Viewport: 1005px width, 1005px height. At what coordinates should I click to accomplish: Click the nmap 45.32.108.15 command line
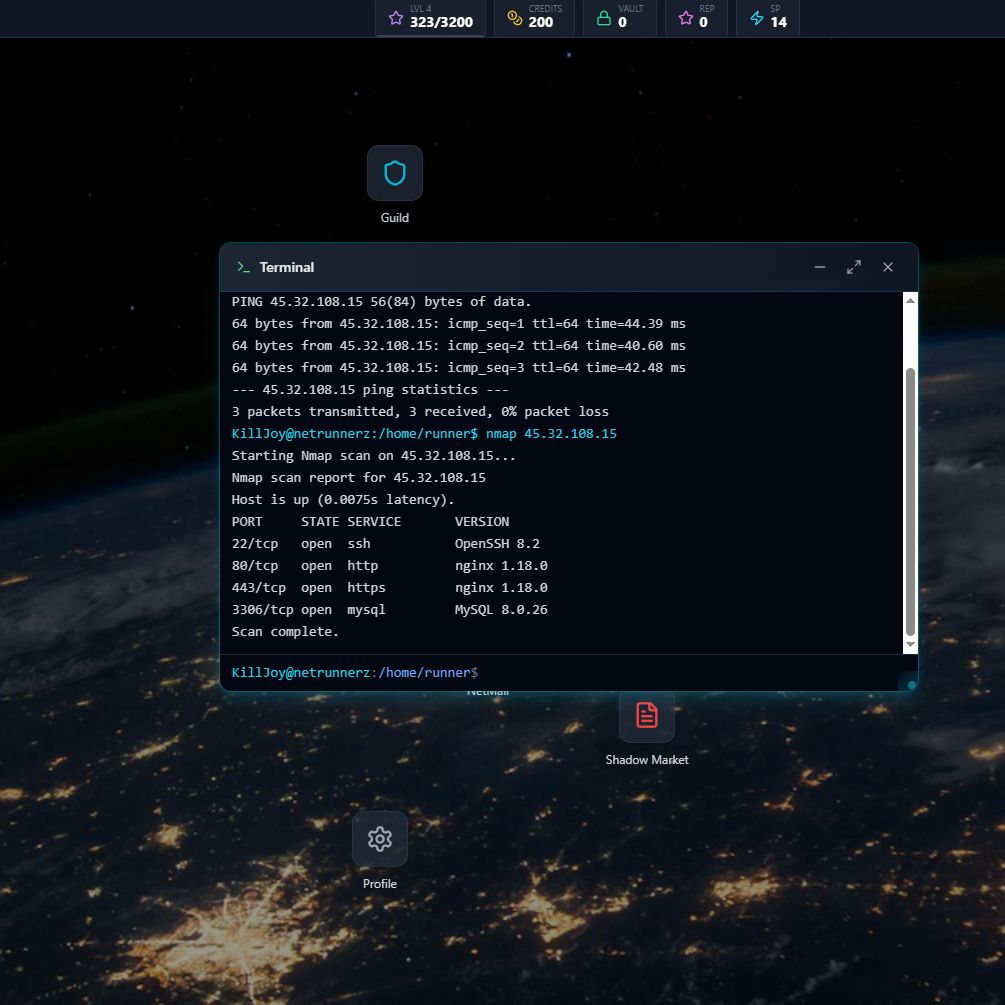click(550, 434)
